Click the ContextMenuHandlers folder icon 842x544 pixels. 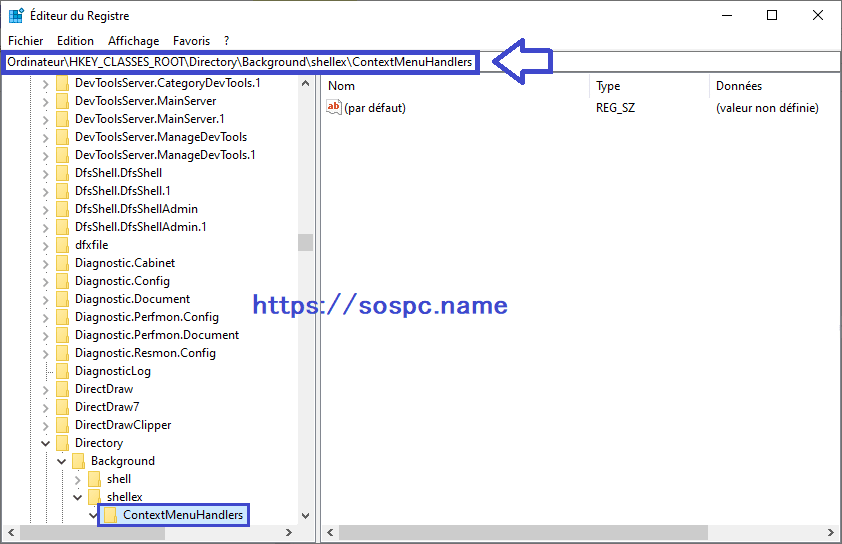[x=110, y=515]
